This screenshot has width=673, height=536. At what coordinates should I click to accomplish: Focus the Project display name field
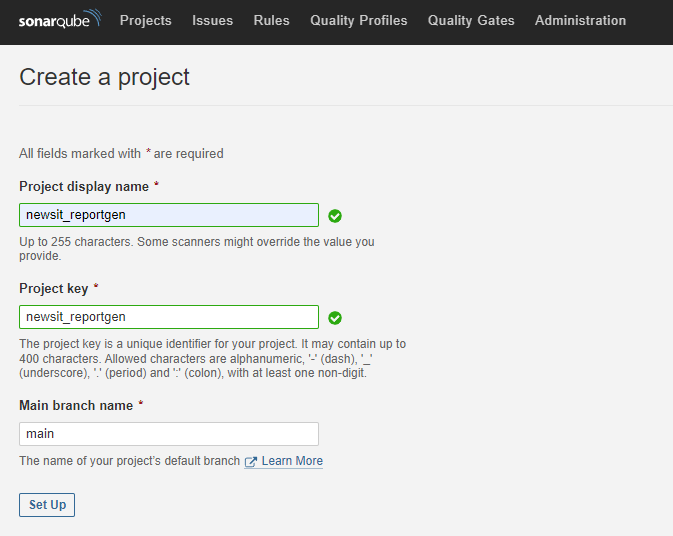pyautogui.click(x=169, y=215)
